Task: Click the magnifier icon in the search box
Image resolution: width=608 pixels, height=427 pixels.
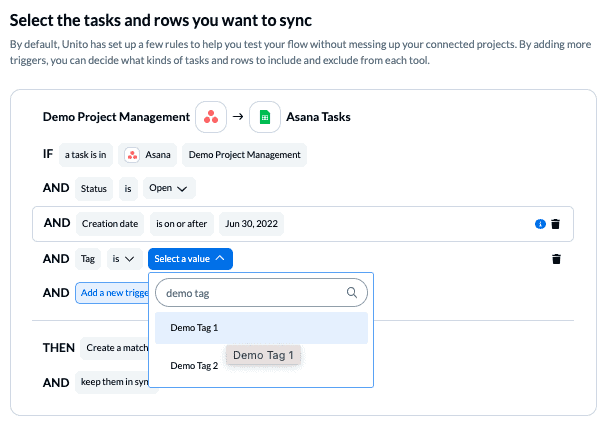Action: (x=352, y=292)
